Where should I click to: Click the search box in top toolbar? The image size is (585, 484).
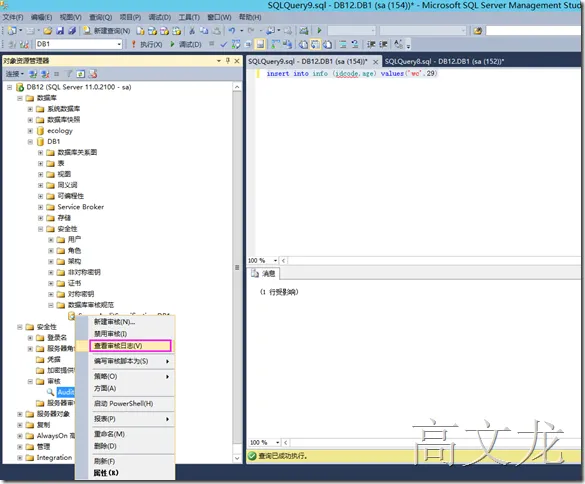pyautogui.click(x=534, y=31)
